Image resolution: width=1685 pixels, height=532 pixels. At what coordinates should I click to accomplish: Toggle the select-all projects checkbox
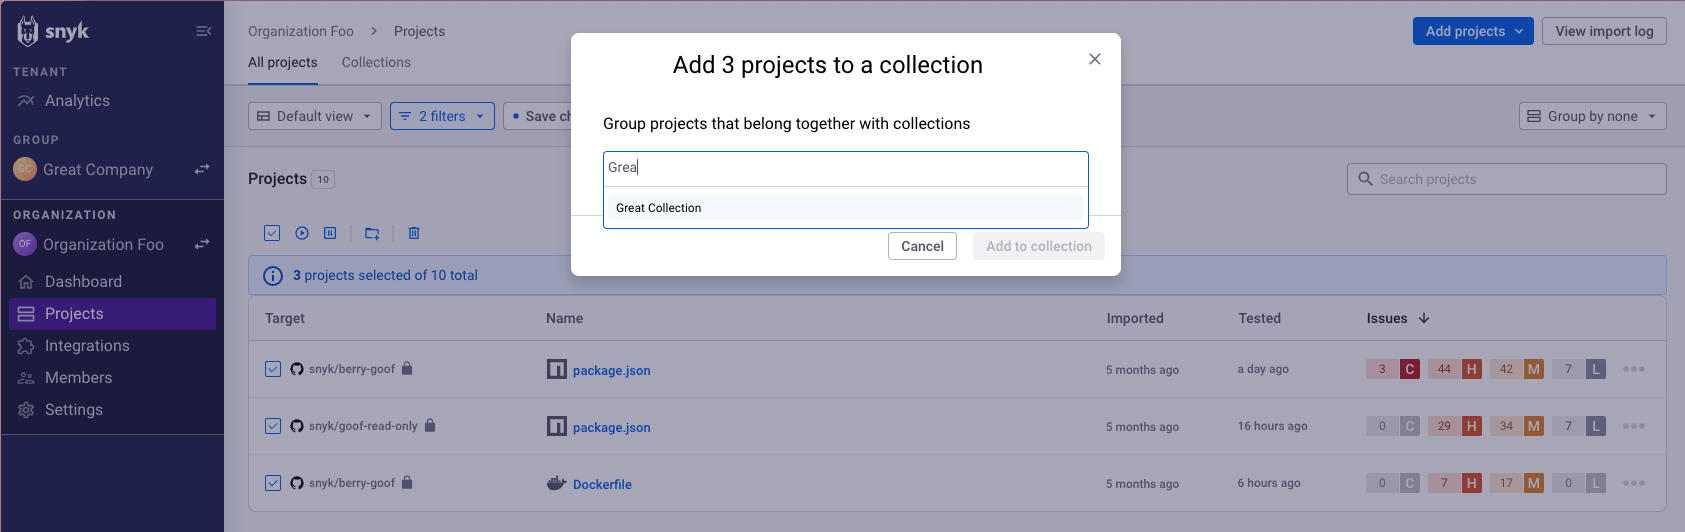coord(272,233)
